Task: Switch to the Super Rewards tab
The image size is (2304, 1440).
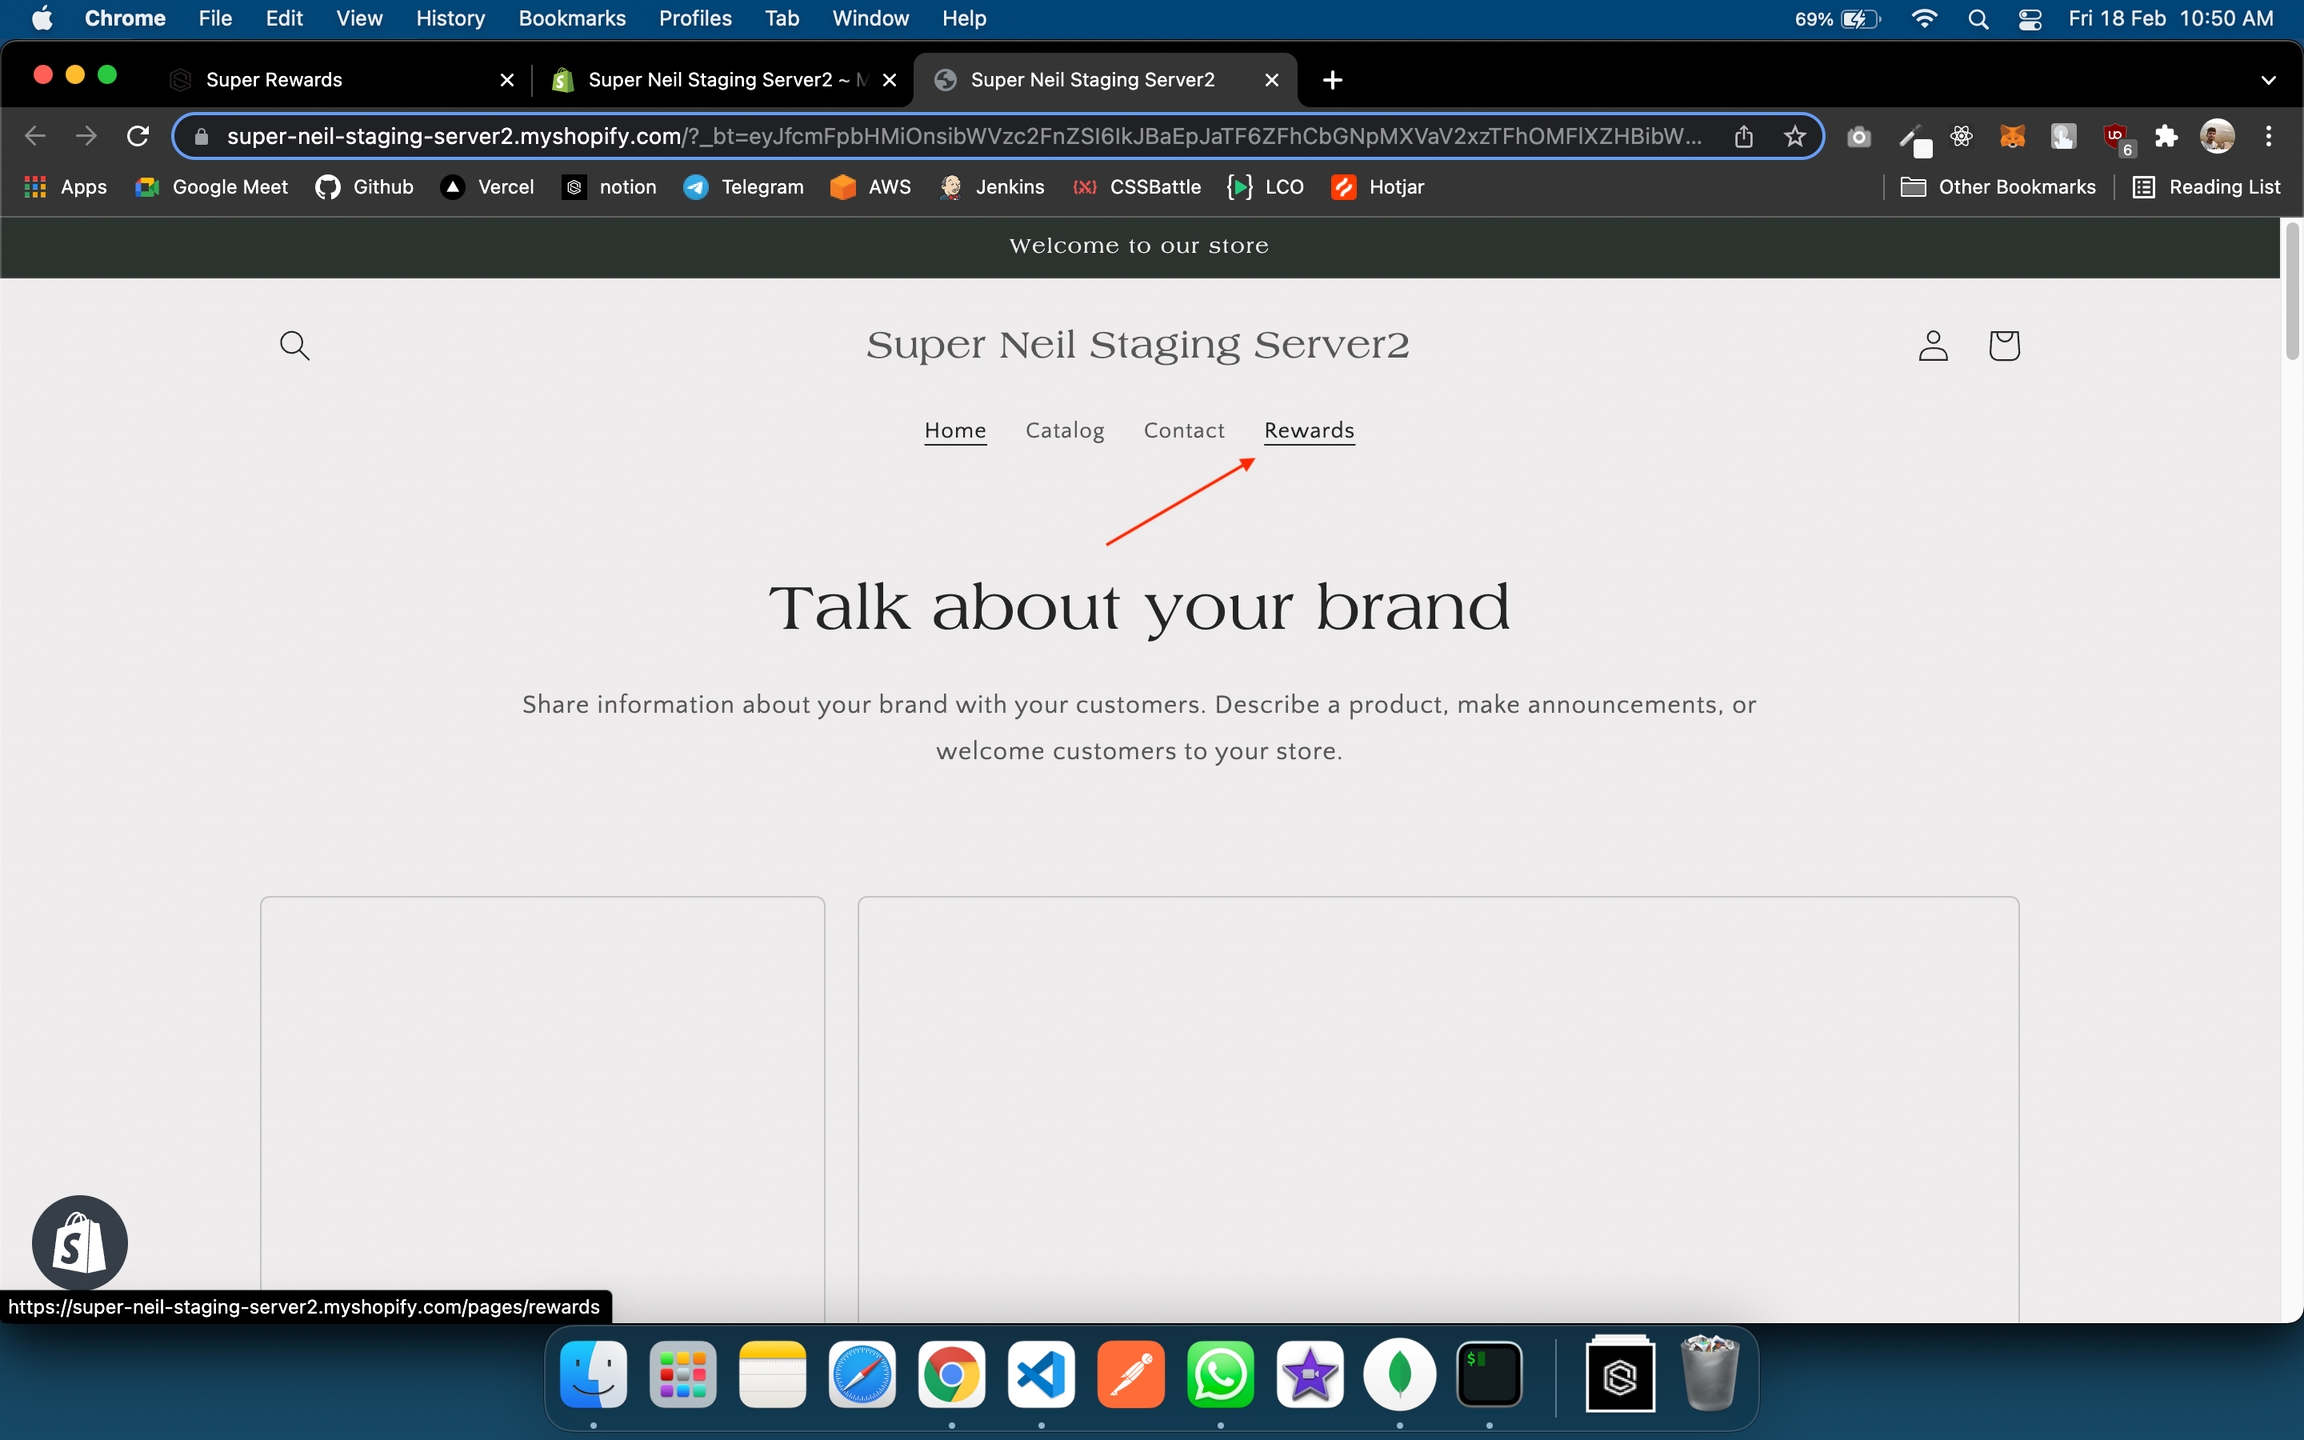Action: (x=274, y=80)
